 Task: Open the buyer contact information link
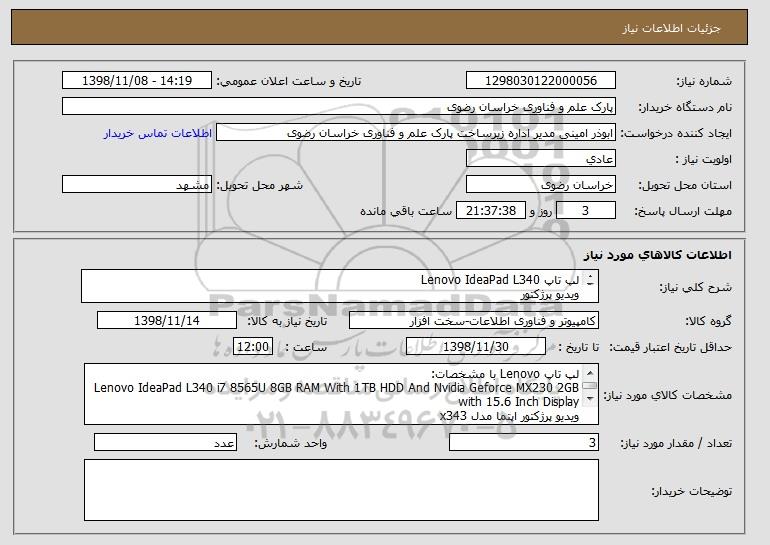[158, 134]
